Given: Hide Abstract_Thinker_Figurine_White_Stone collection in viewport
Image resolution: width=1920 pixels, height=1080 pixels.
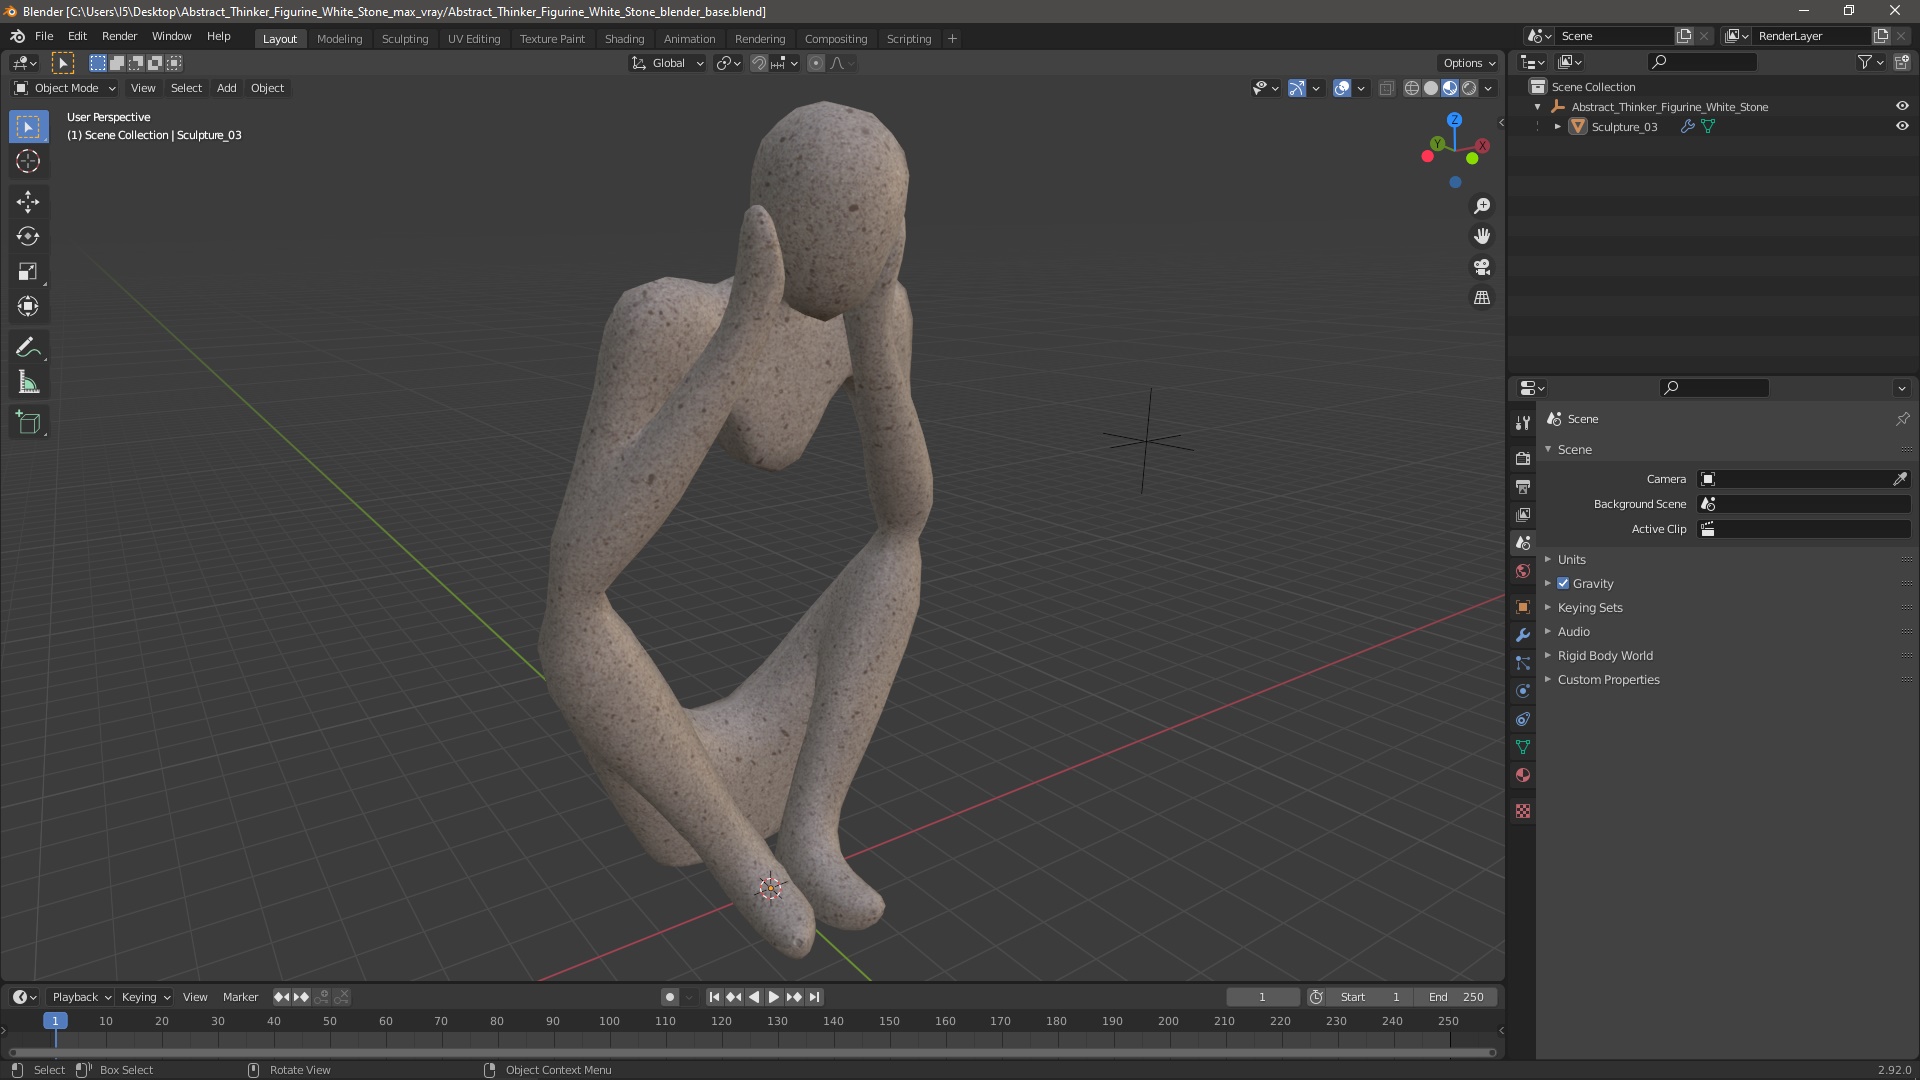Looking at the screenshot, I should tap(1902, 106).
